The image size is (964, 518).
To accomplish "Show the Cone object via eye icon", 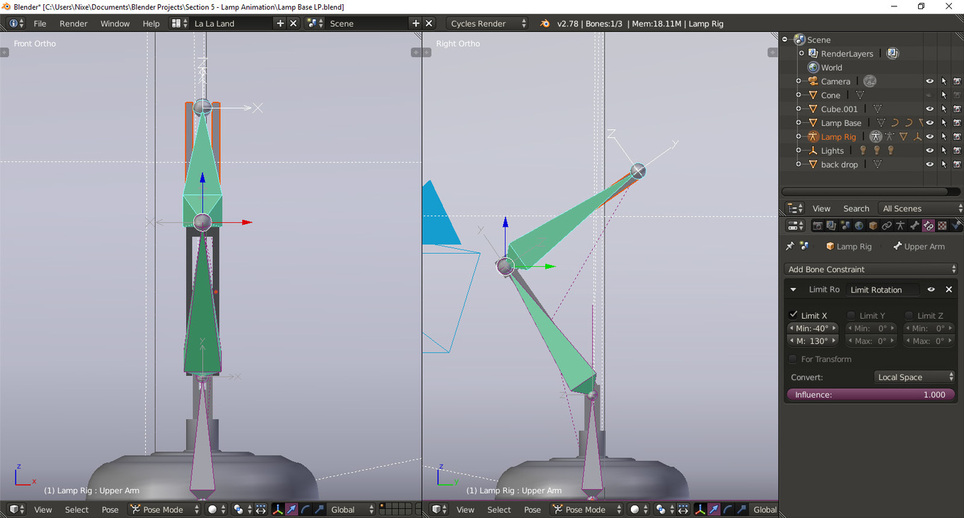I will coord(930,95).
